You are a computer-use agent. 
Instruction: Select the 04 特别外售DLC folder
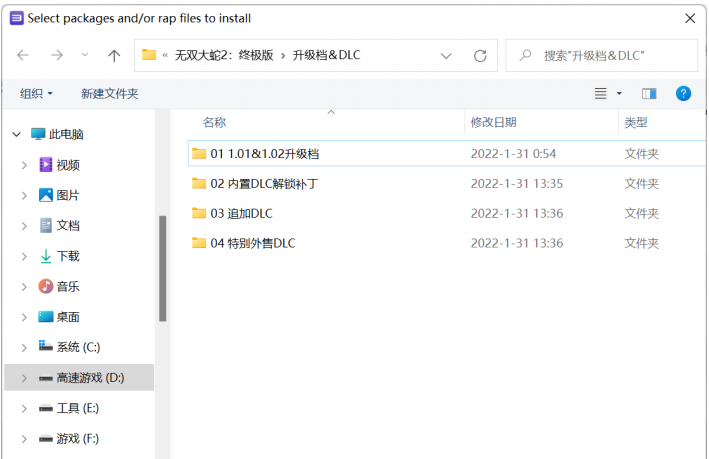tap(252, 243)
